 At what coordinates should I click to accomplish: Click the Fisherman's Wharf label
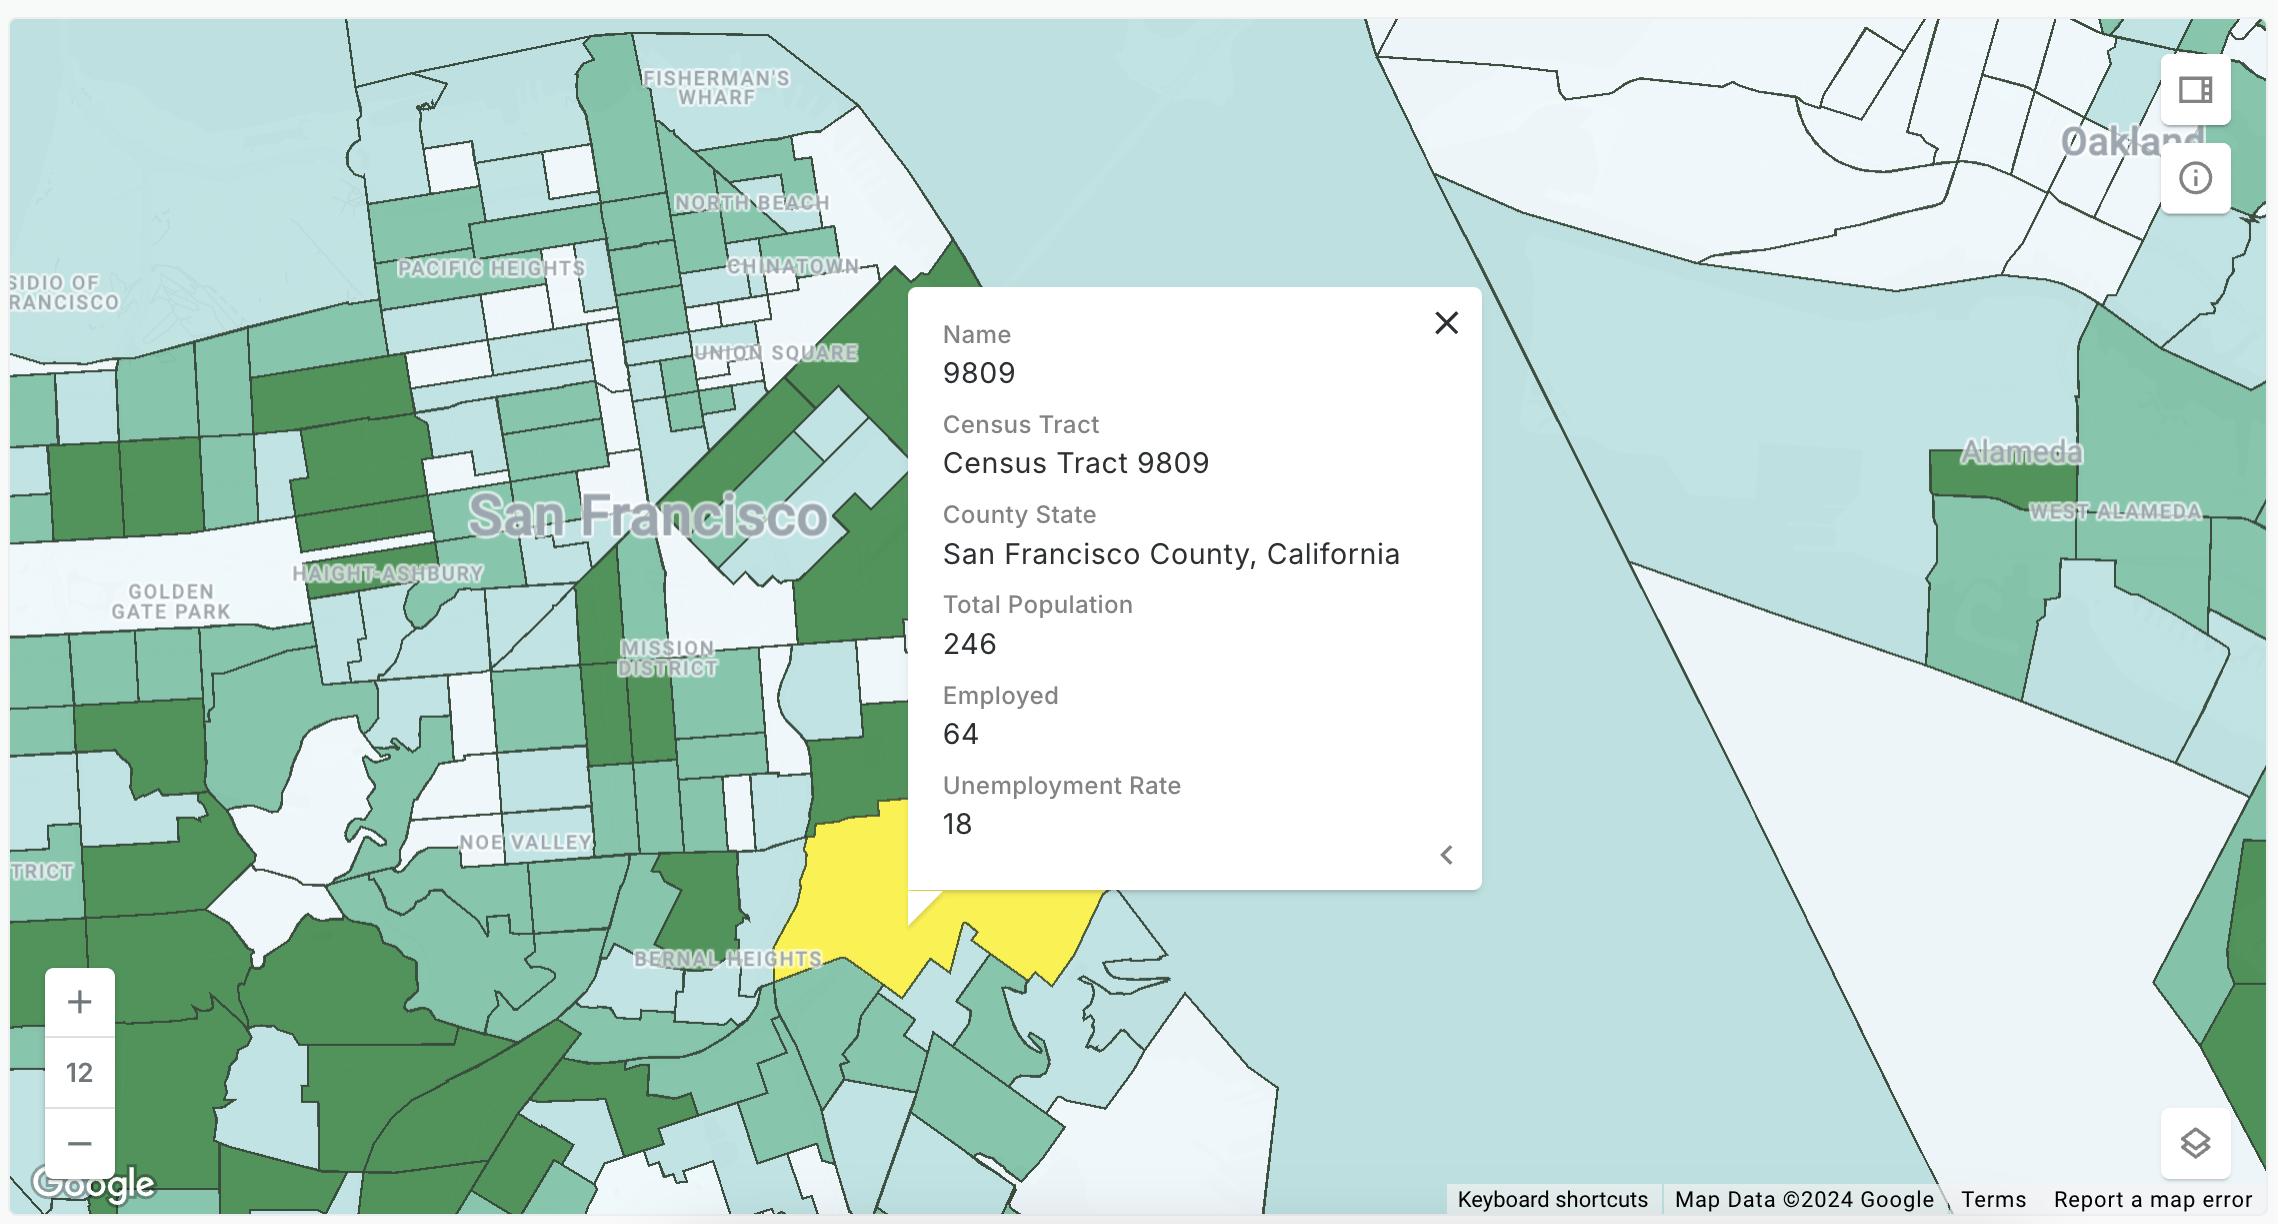coord(716,88)
